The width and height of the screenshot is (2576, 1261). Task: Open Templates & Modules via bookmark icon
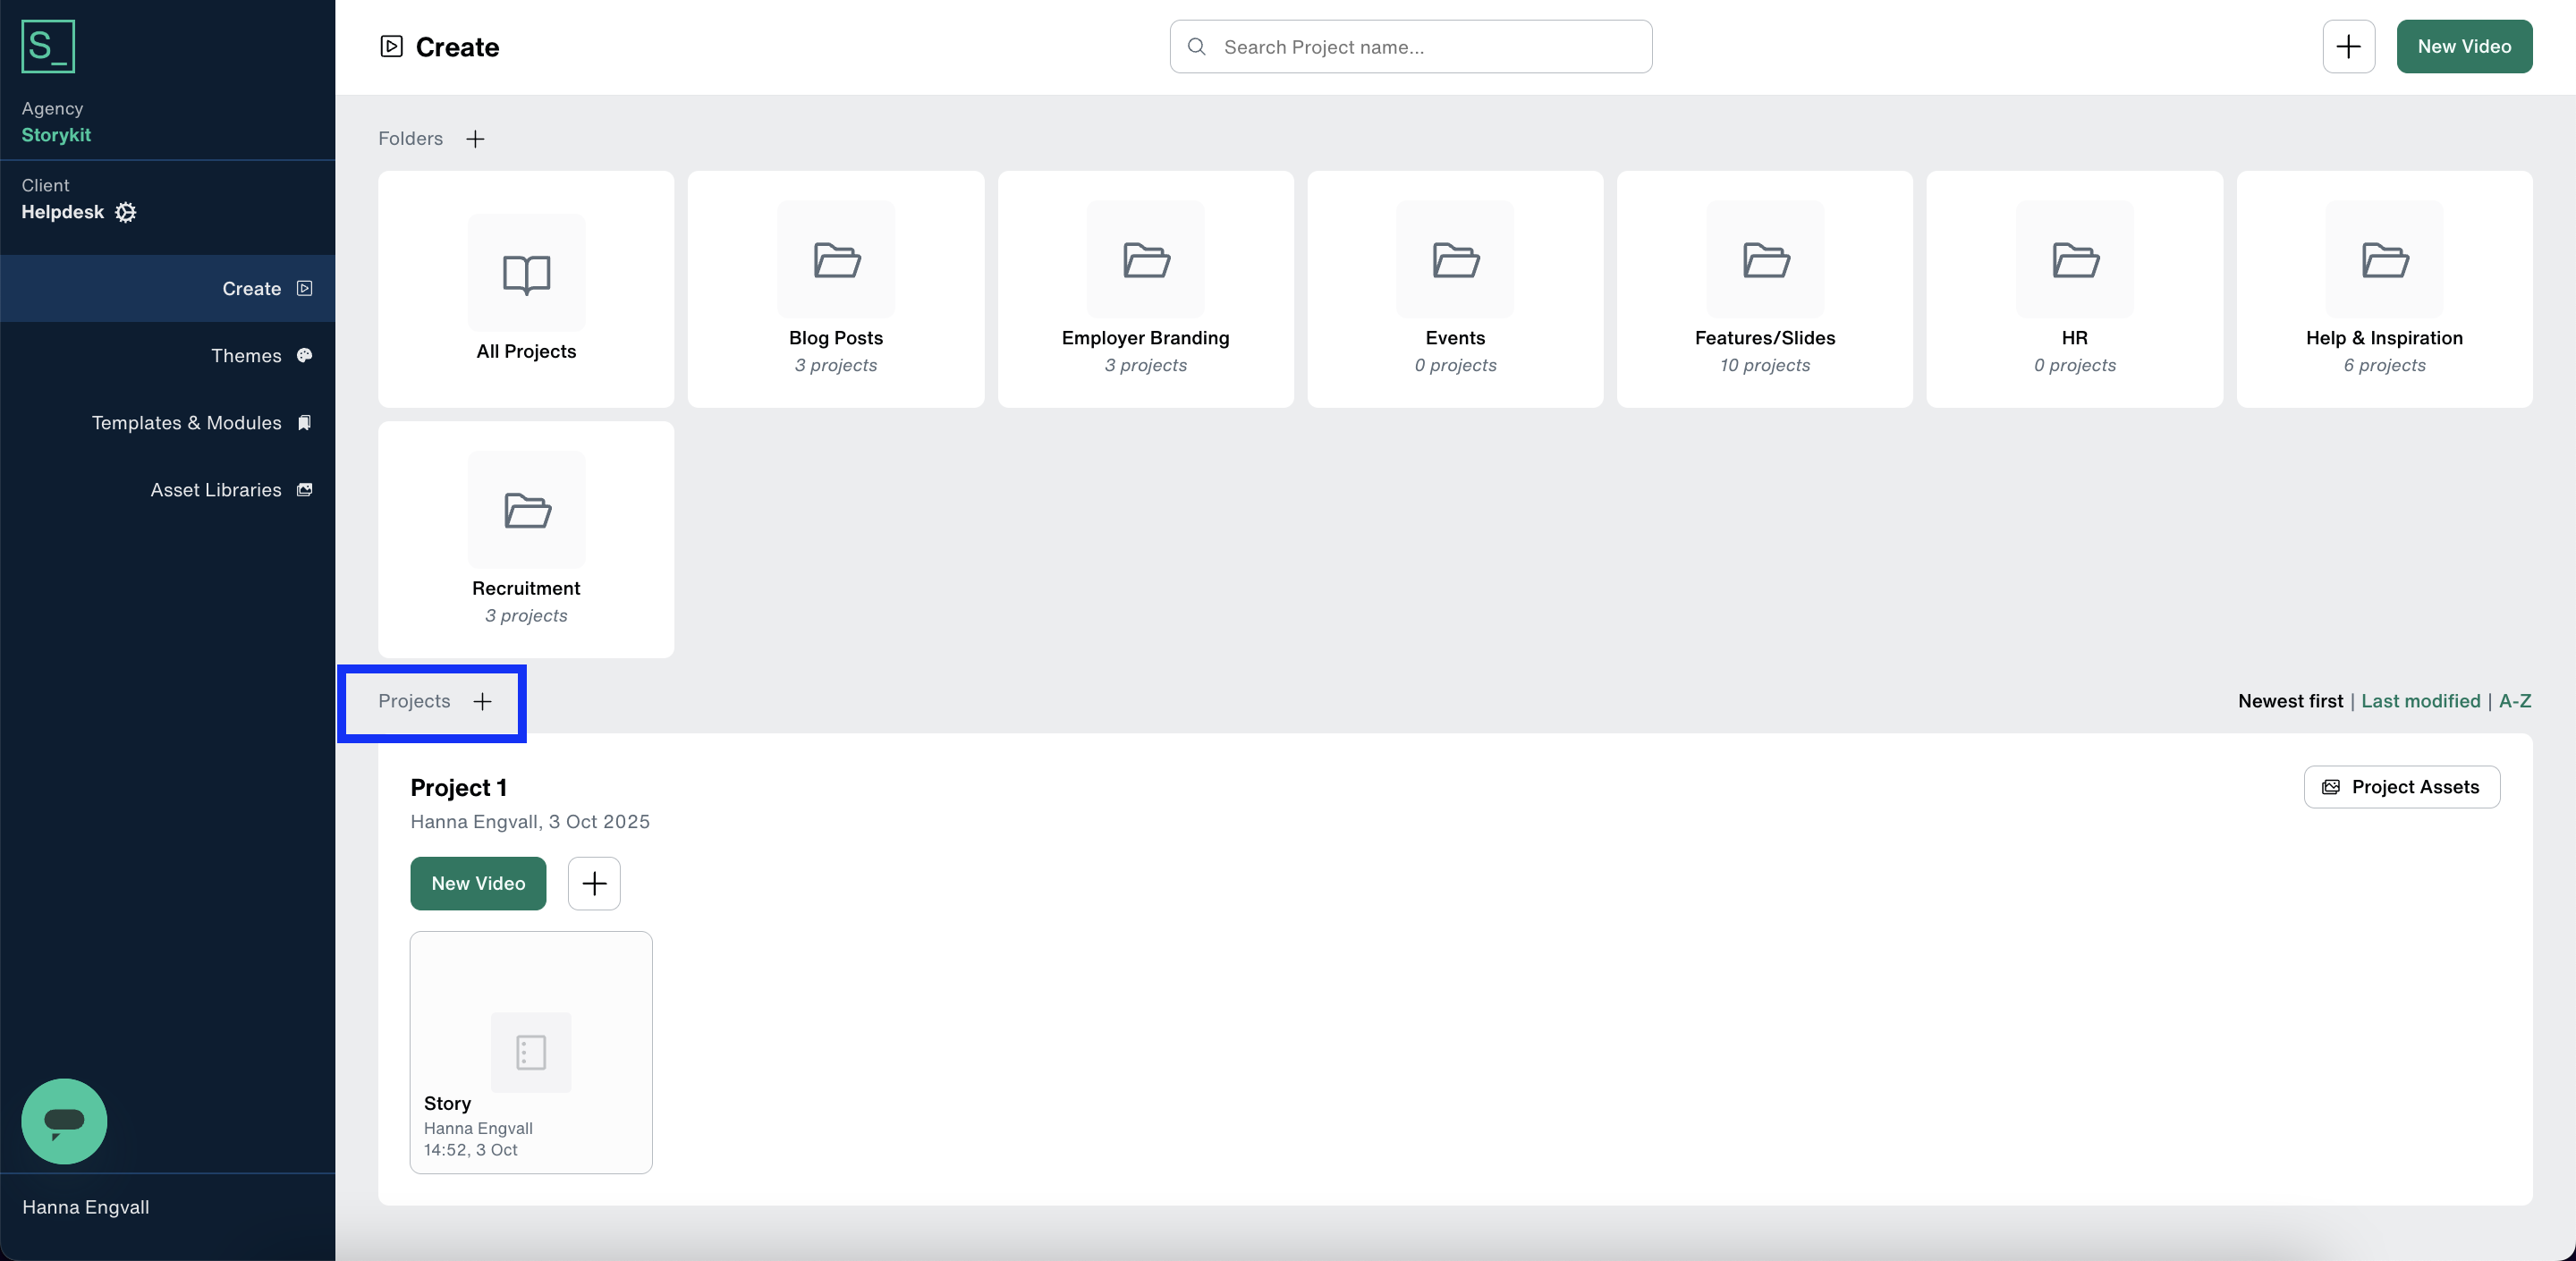pyautogui.click(x=304, y=422)
